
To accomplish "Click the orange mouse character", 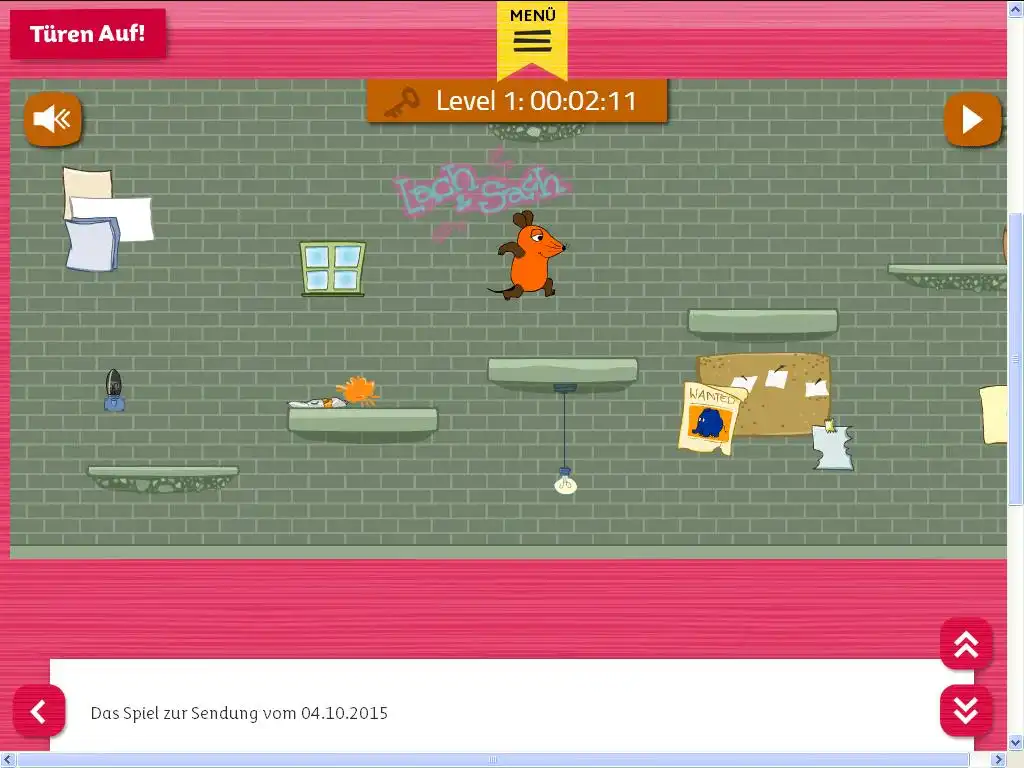I will [528, 255].
